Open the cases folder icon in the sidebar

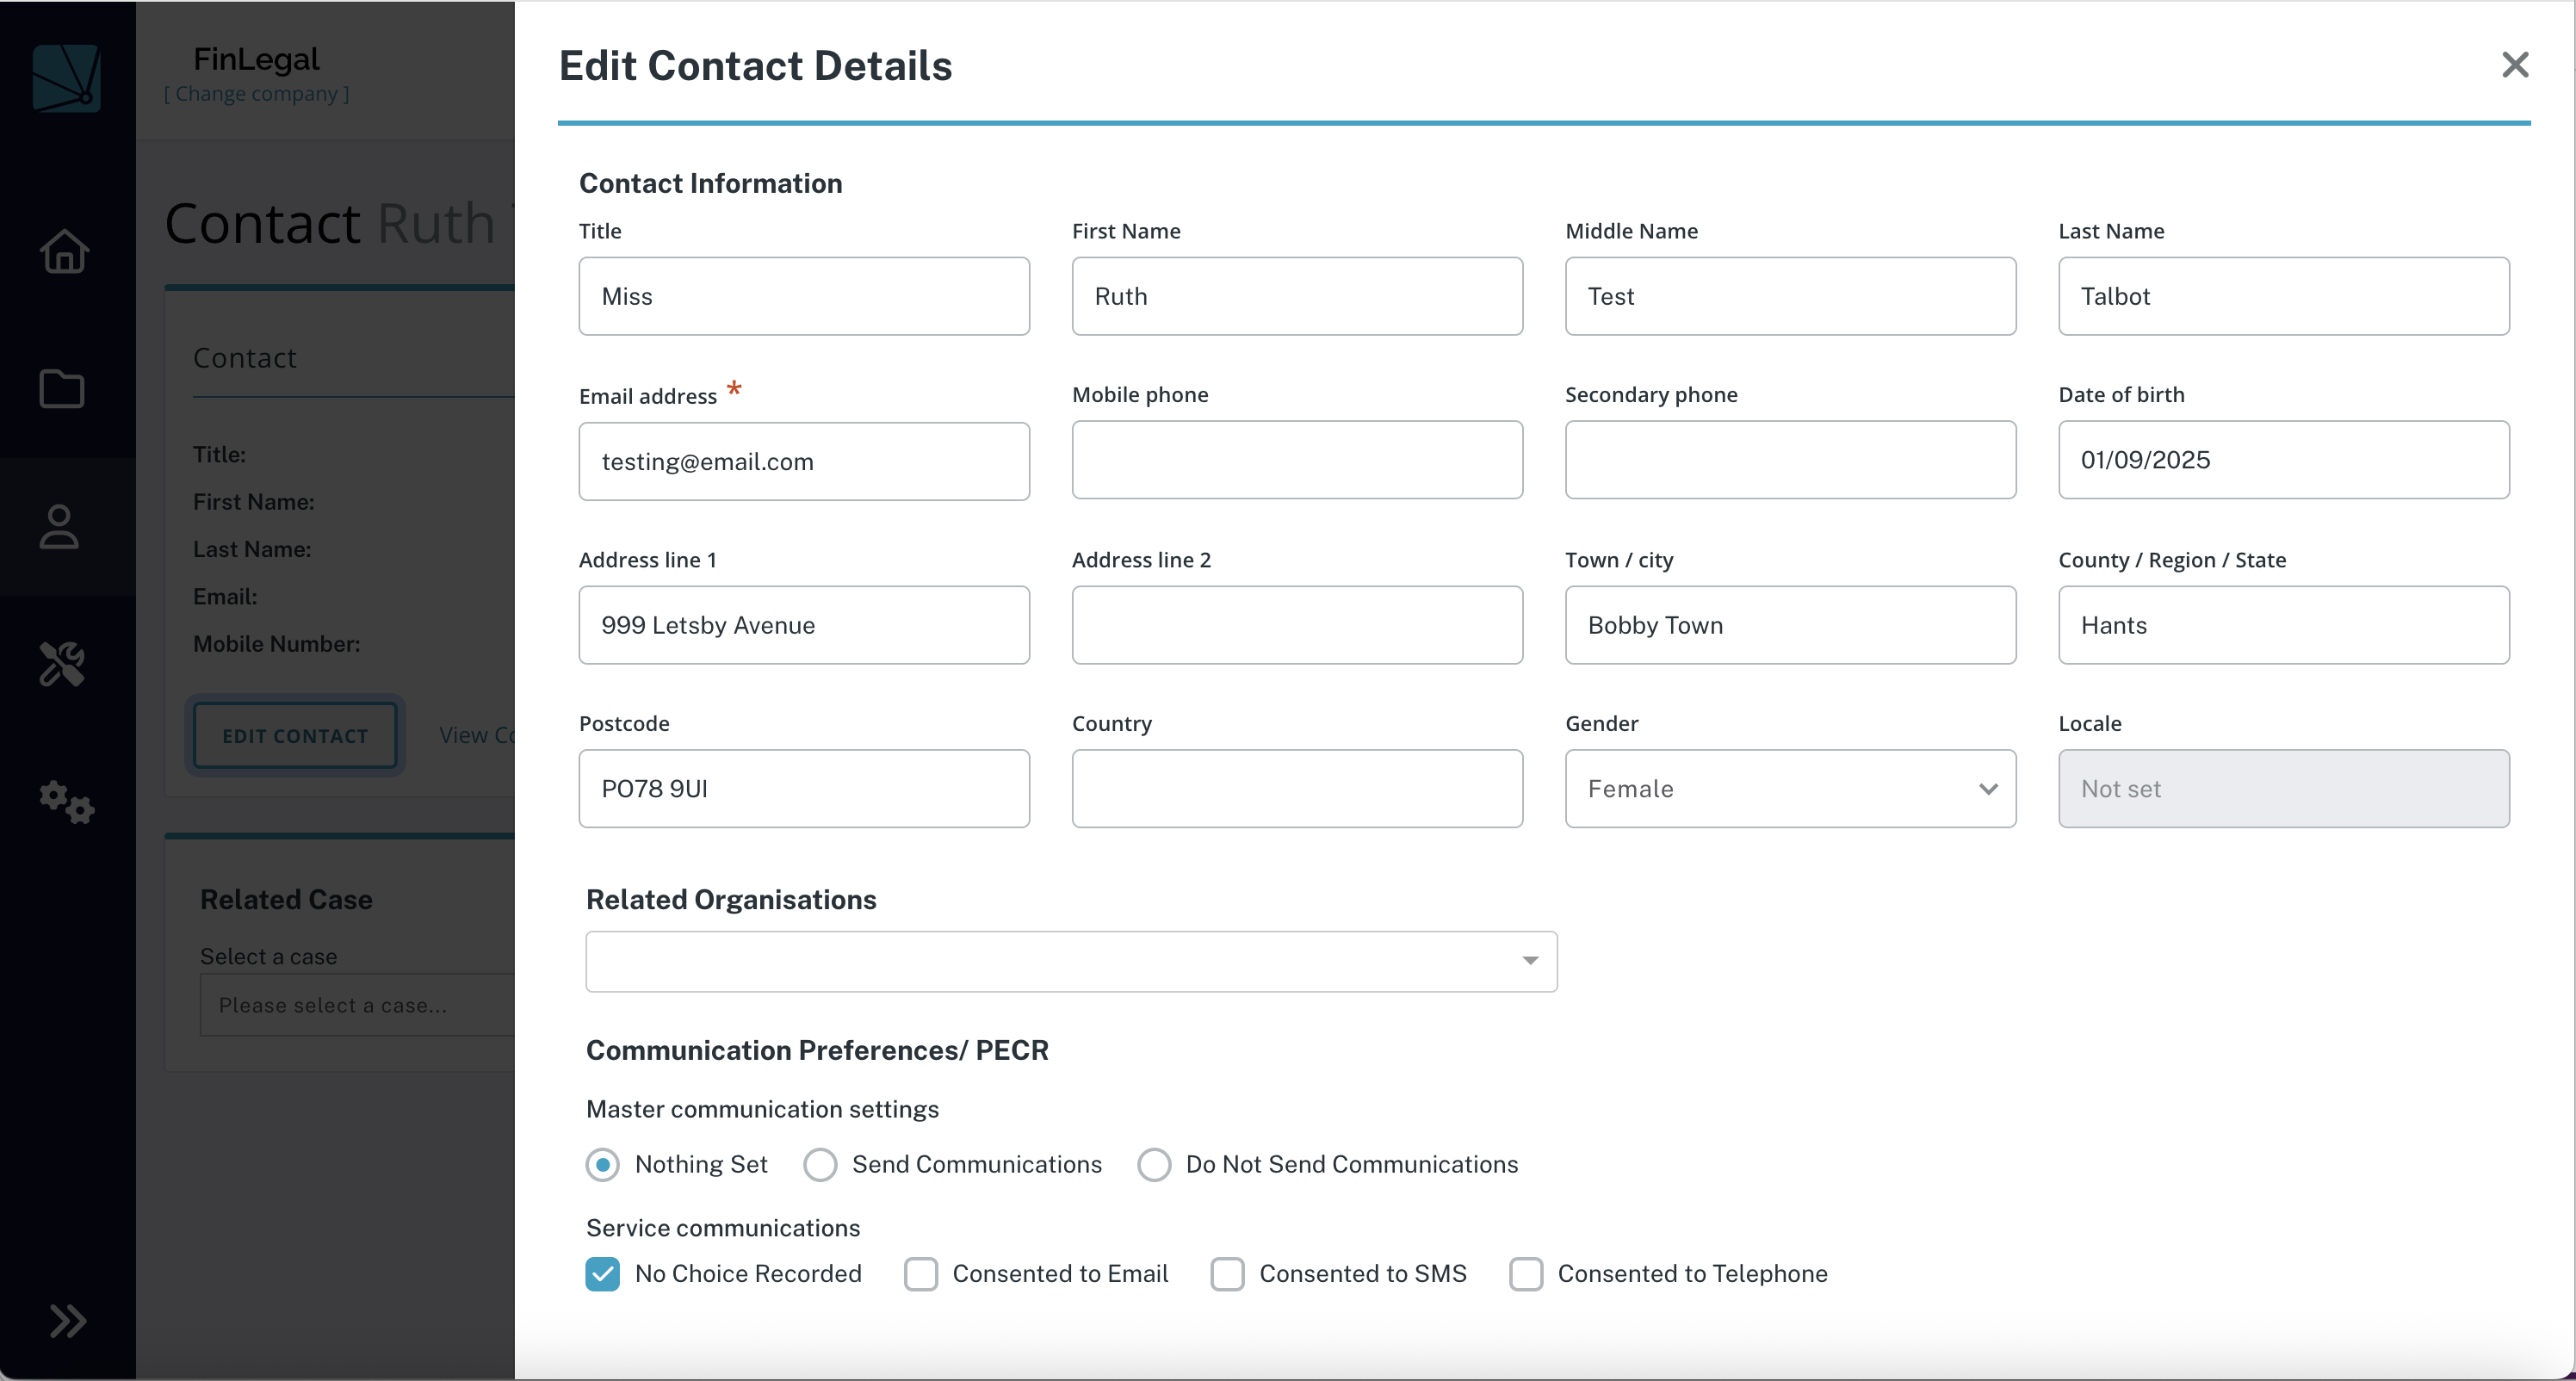pos(63,389)
